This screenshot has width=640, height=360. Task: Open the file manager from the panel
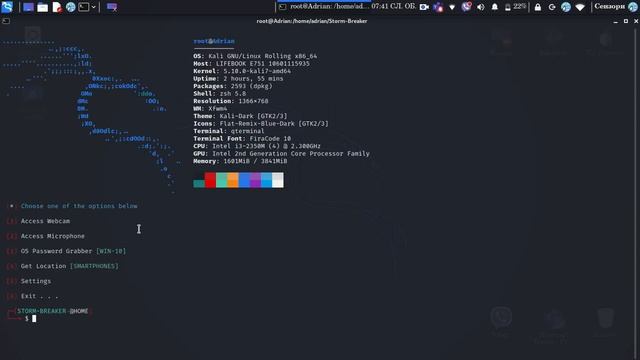pos(42,7)
